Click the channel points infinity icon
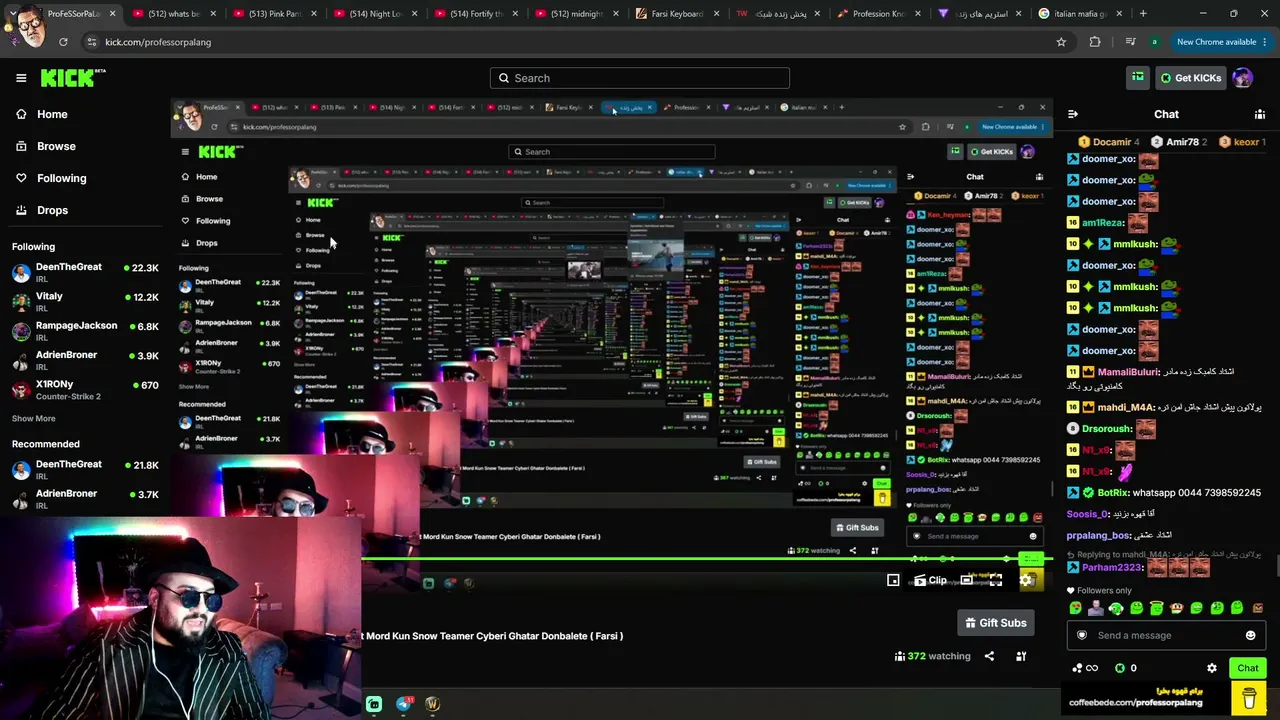Image resolution: width=1280 pixels, height=720 pixels. coord(1085,668)
